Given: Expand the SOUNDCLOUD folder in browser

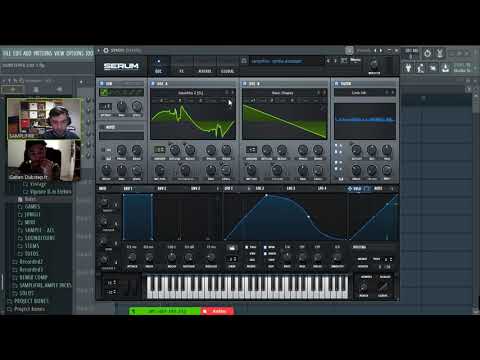Looking at the screenshot, I should click(x=40, y=238).
